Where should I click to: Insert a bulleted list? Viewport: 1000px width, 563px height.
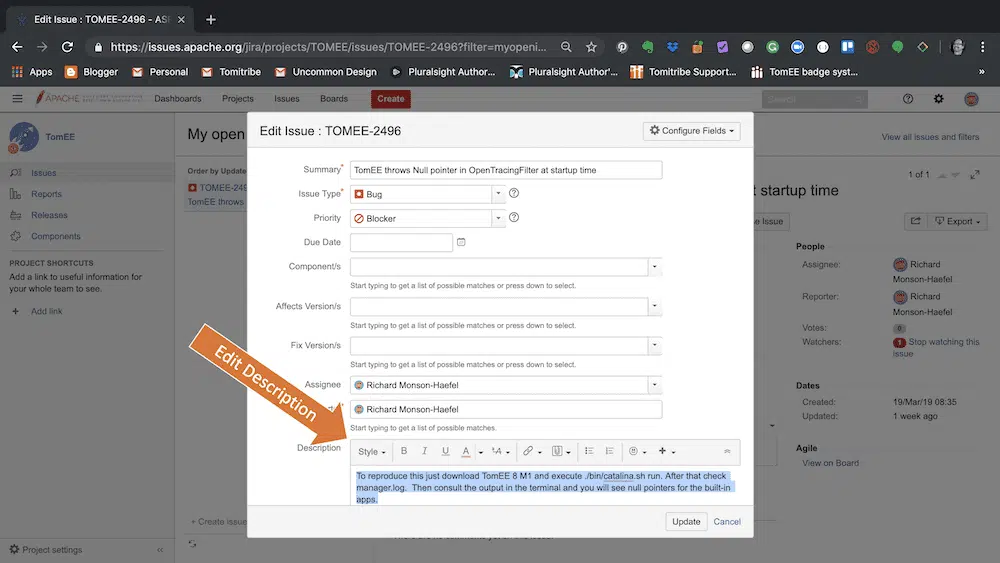(x=589, y=451)
